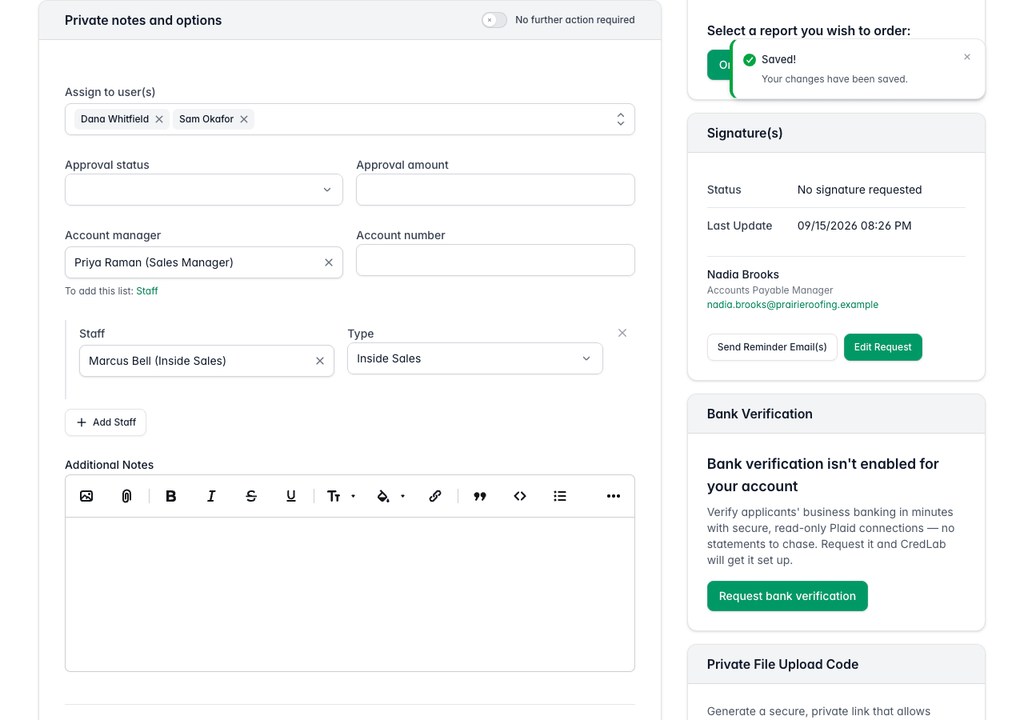1024x720 pixels.
Task: Expand the staff Type dropdown
Action: pyautogui.click(x=475, y=359)
